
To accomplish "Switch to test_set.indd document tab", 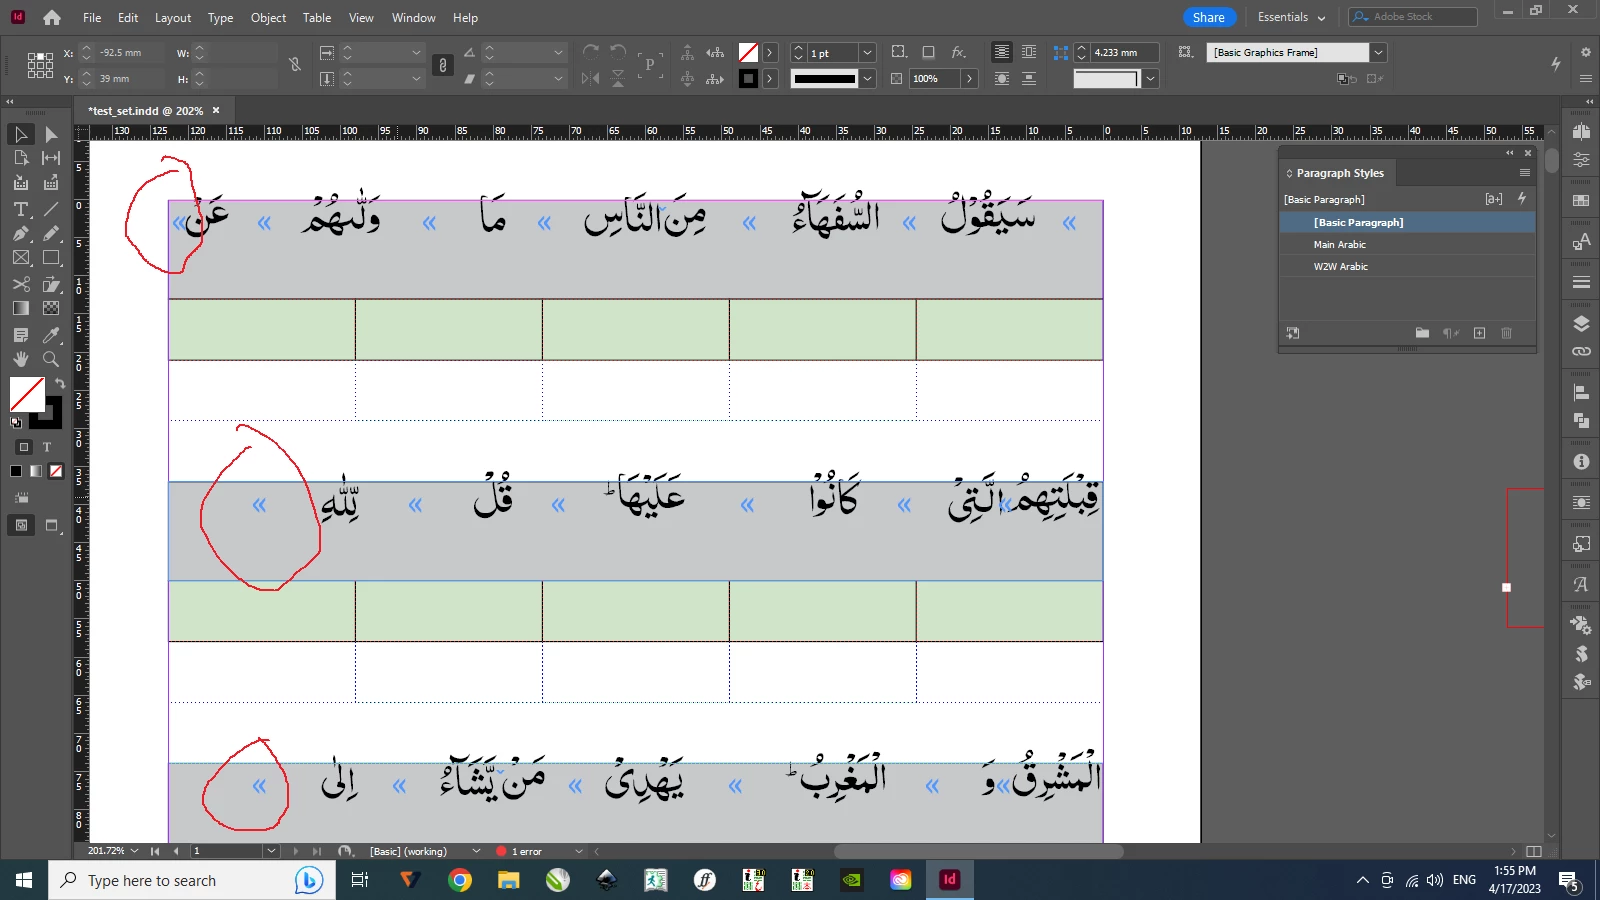I will click(x=146, y=111).
